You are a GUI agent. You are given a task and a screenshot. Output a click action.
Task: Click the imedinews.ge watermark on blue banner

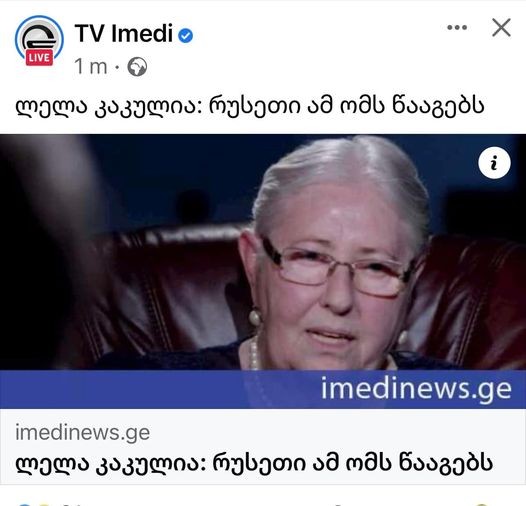[x=416, y=389]
